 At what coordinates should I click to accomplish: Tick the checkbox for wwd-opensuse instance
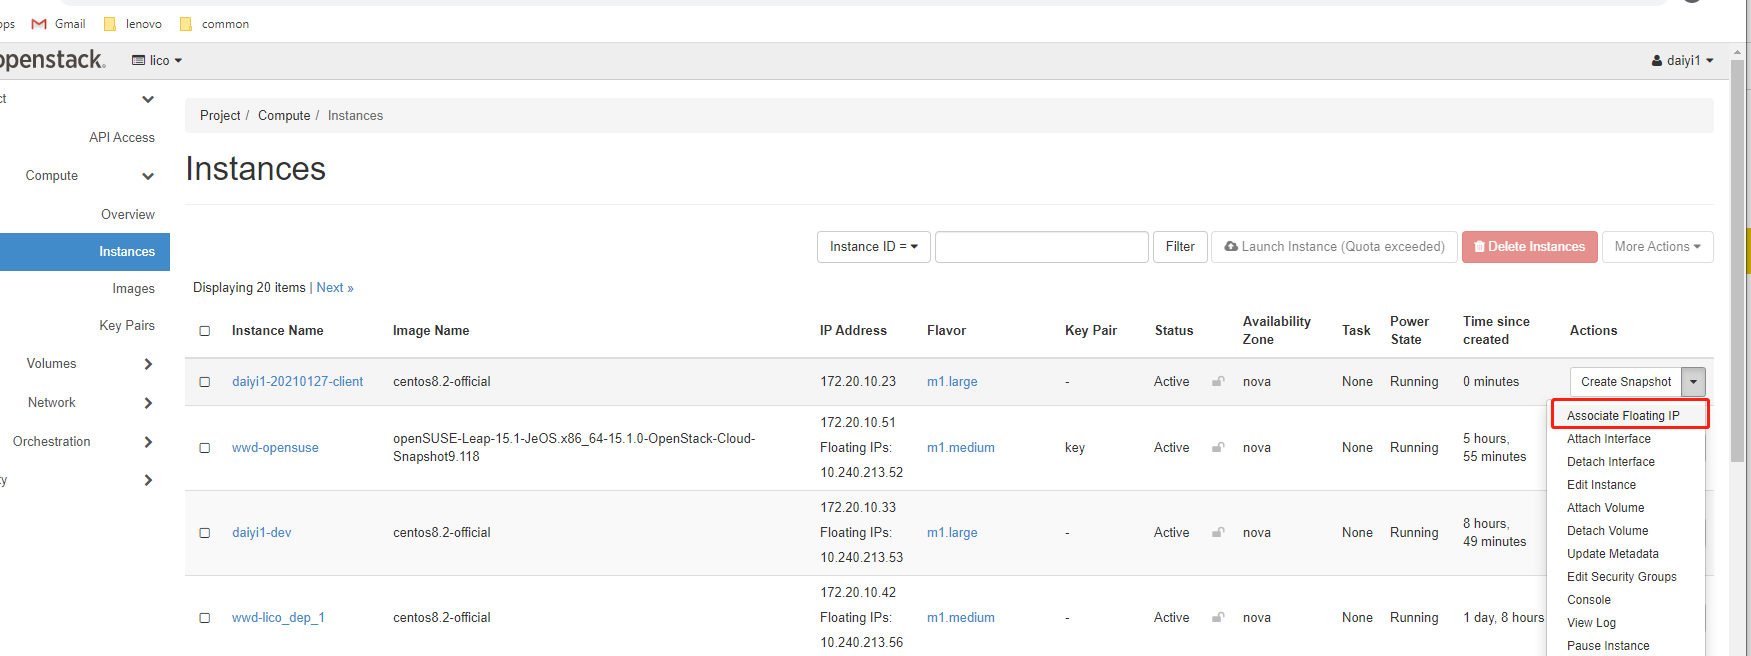(x=205, y=448)
